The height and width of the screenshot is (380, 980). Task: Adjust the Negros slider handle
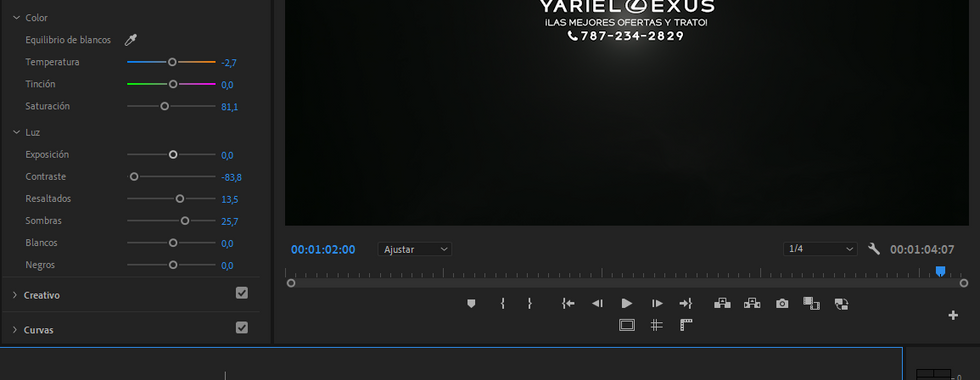pos(173,265)
